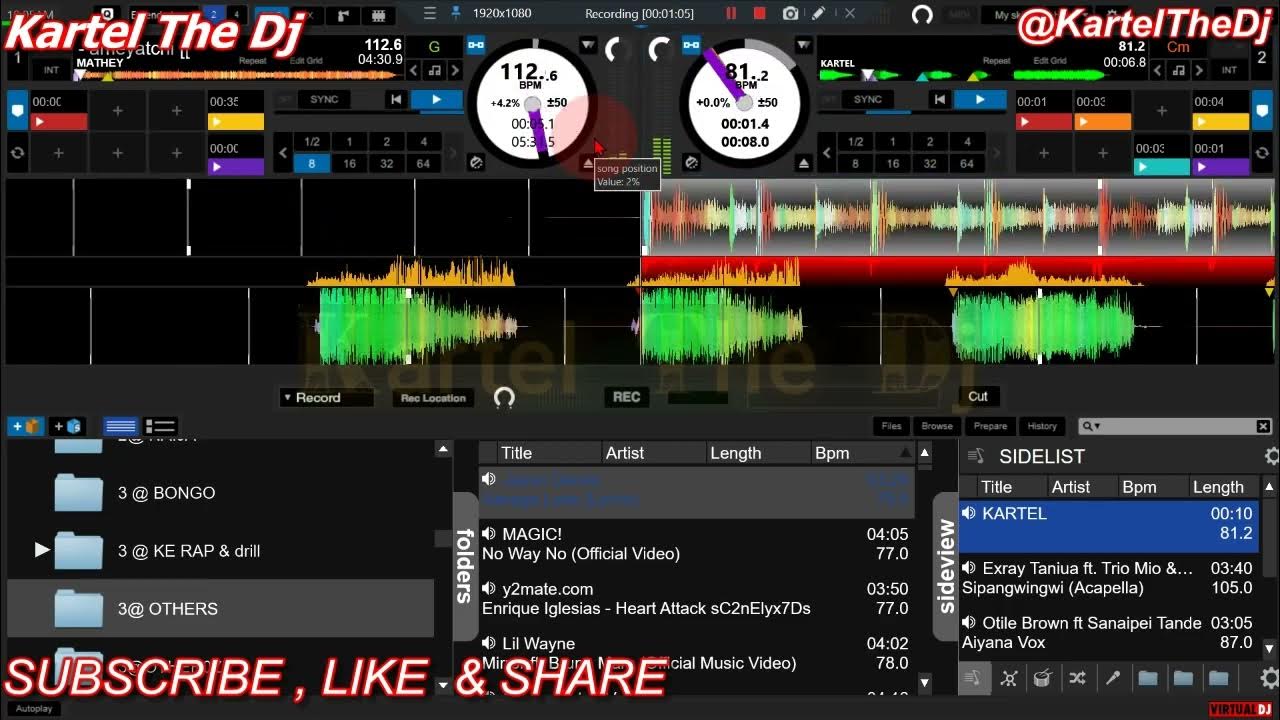This screenshot has height=720, width=1280.
Task: Open the sidelist gear options
Action: tap(1271, 456)
